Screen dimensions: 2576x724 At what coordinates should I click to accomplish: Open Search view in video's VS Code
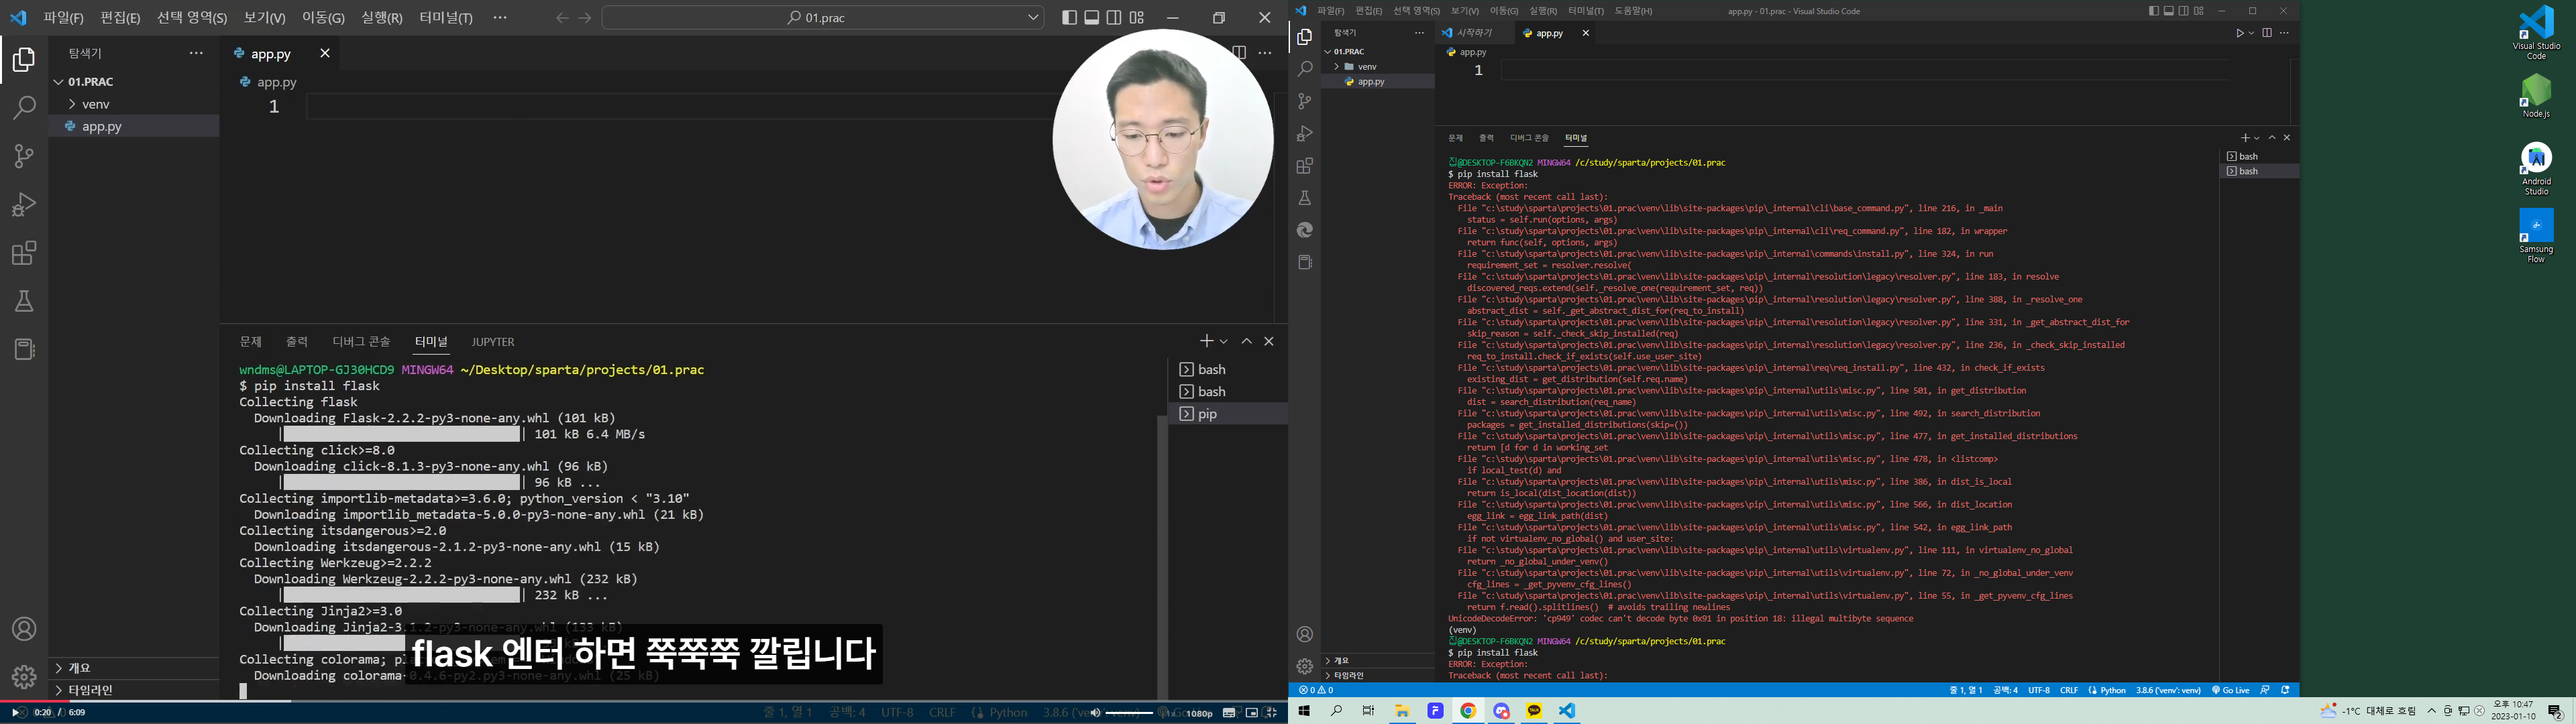24,107
